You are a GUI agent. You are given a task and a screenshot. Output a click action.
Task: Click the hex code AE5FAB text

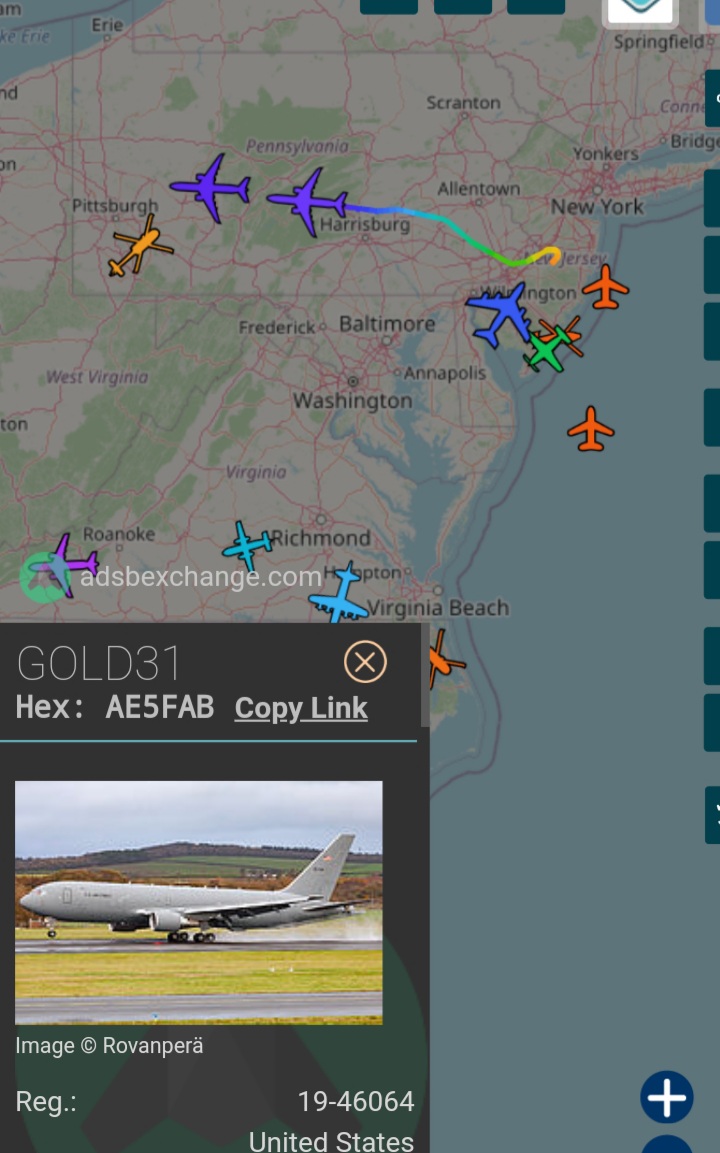pos(160,707)
